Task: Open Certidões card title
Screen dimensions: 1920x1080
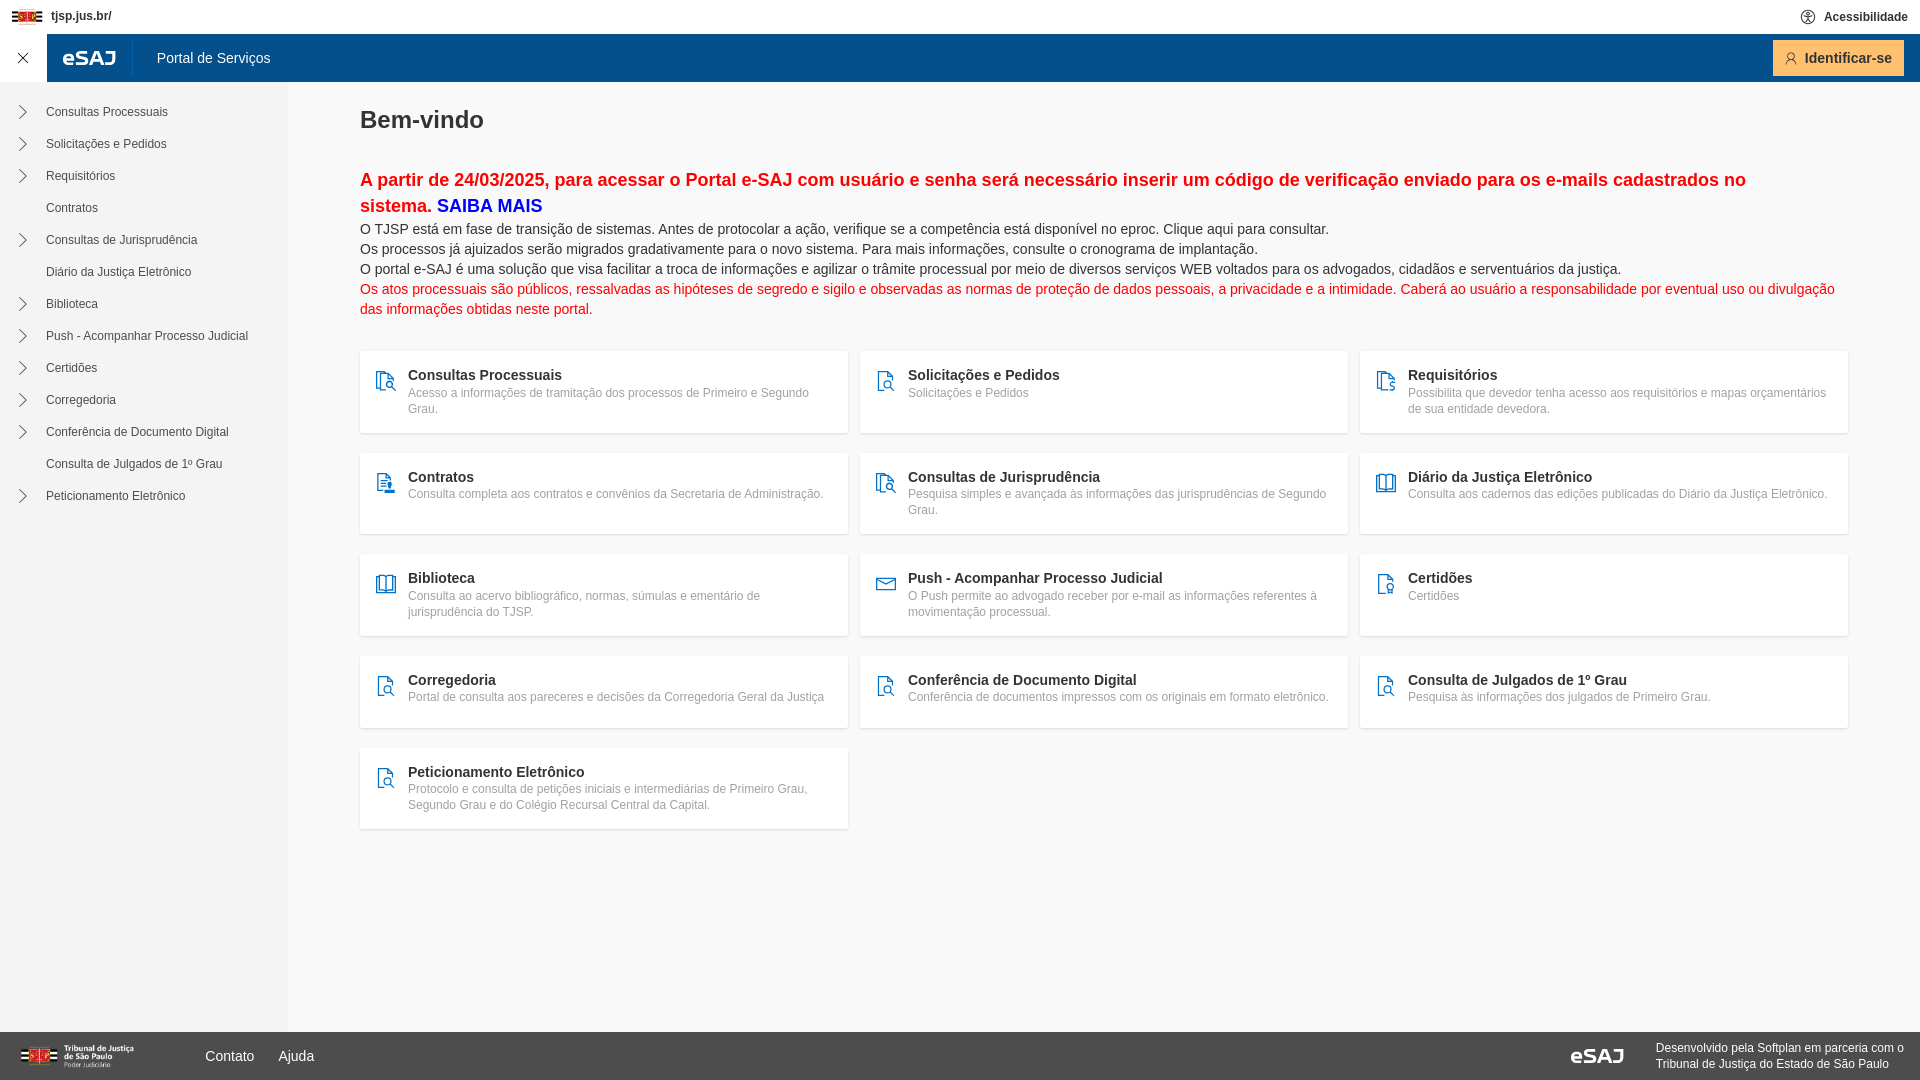Action: (x=1440, y=578)
